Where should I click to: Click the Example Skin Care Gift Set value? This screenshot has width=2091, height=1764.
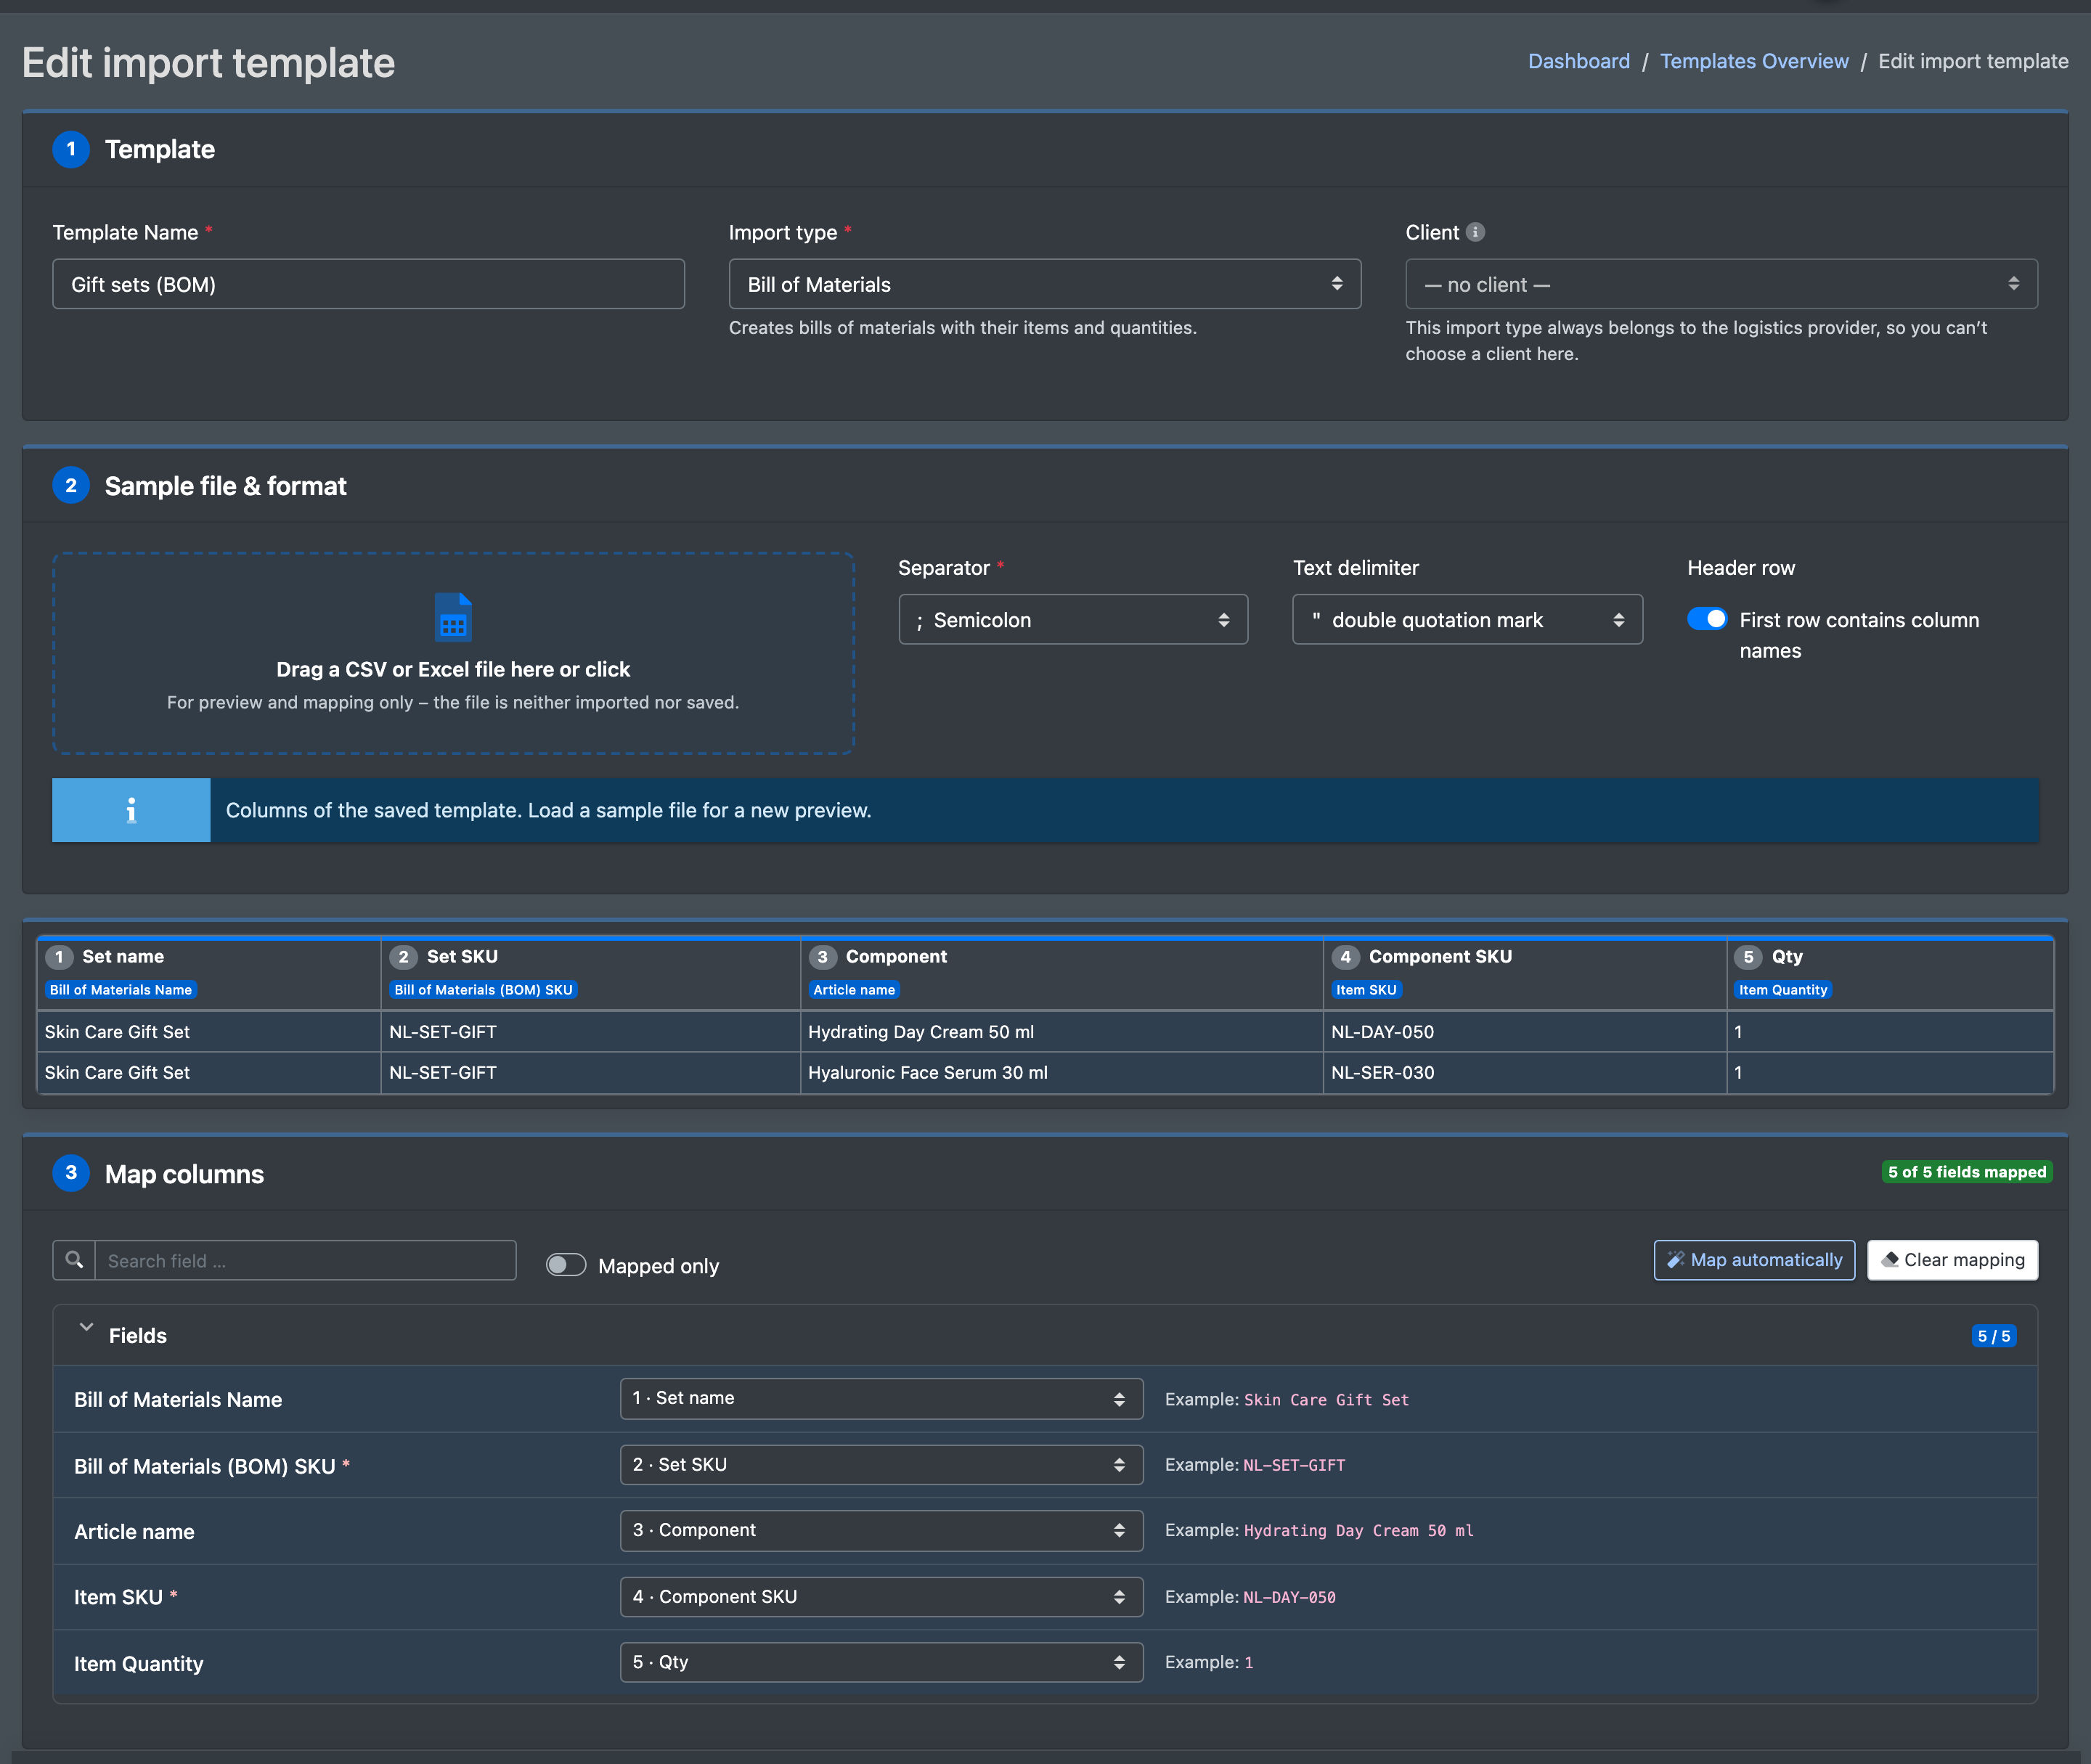(1326, 1399)
